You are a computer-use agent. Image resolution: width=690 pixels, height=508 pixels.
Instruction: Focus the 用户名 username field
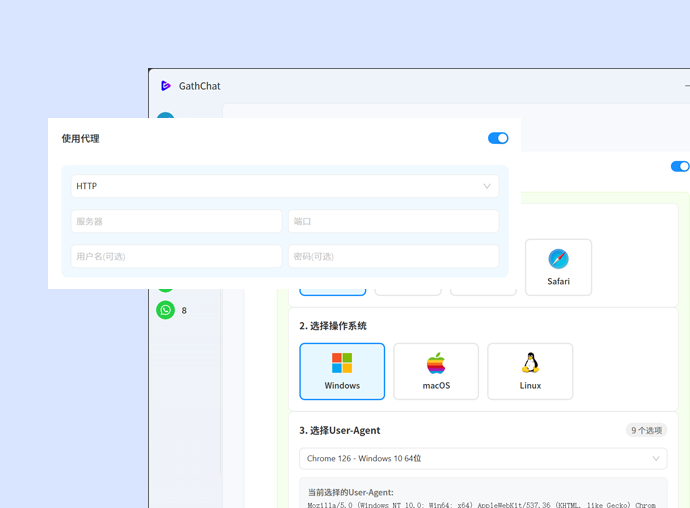176,256
